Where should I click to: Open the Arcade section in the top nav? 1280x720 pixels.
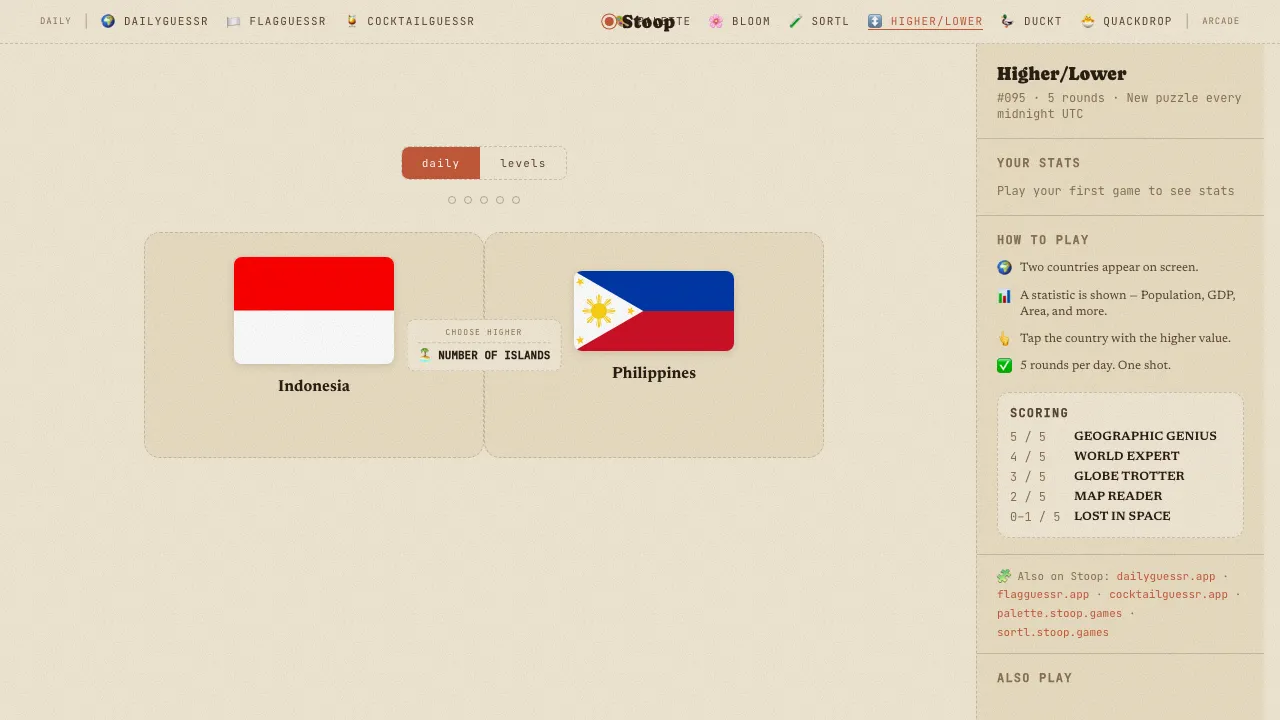click(1221, 21)
